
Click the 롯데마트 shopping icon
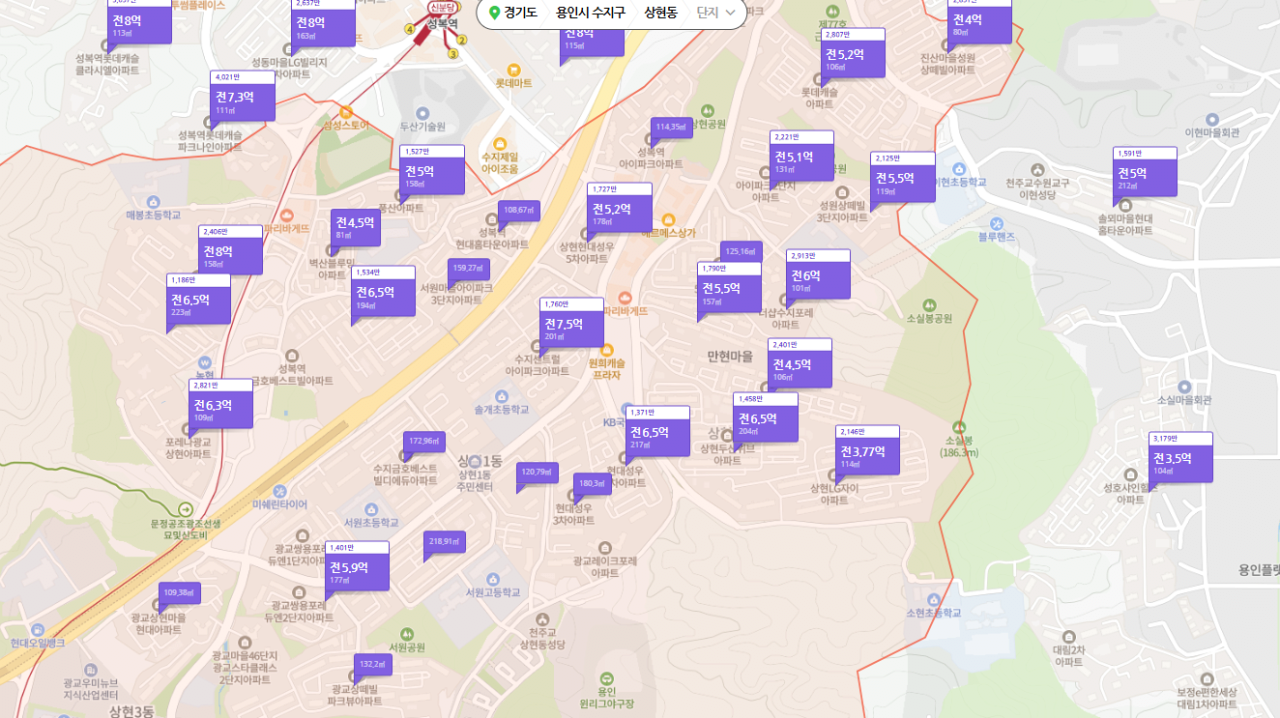pyautogui.click(x=514, y=70)
